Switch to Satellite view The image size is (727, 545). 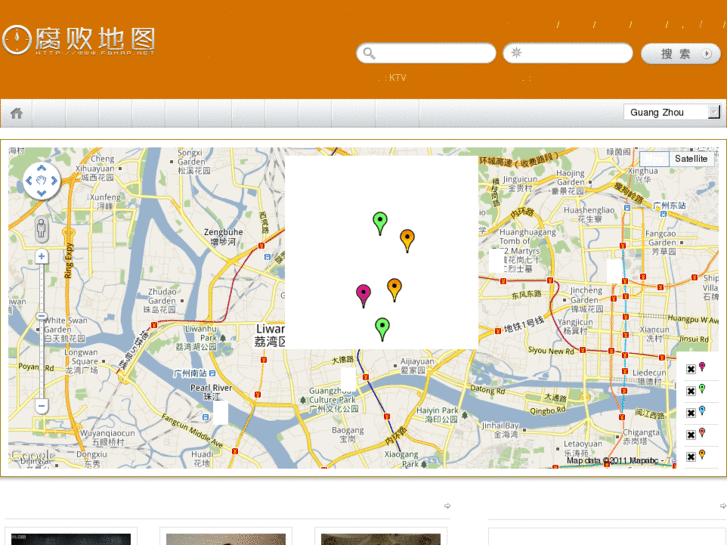[x=691, y=159]
